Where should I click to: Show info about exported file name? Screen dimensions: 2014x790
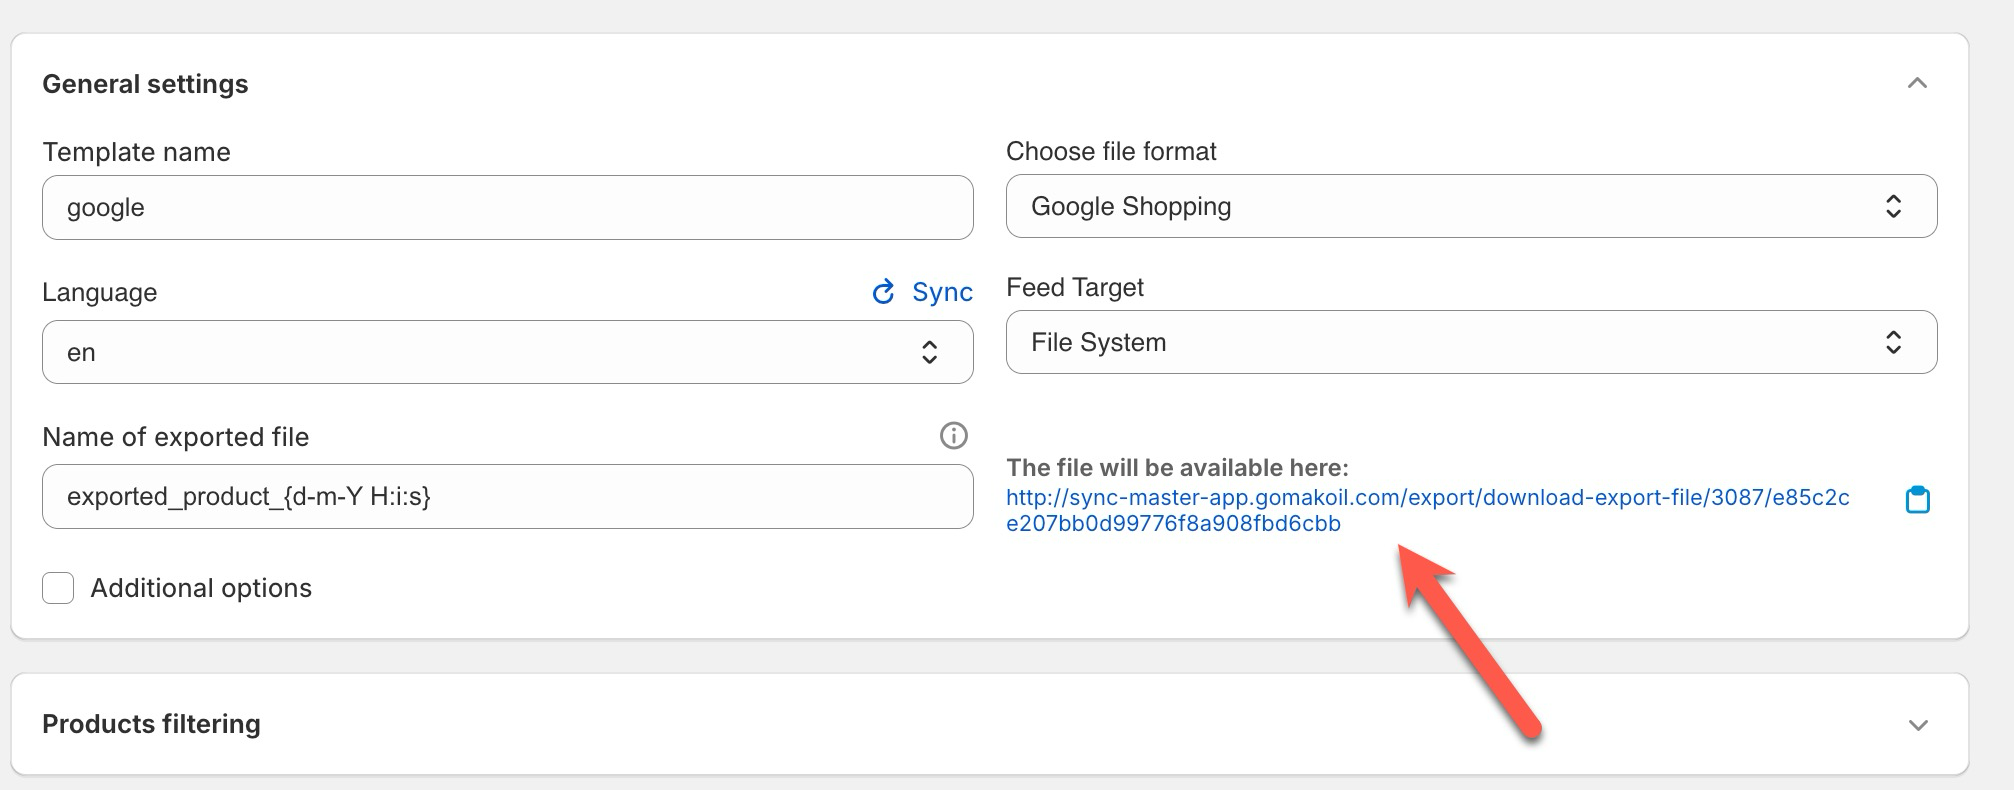(953, 435)
